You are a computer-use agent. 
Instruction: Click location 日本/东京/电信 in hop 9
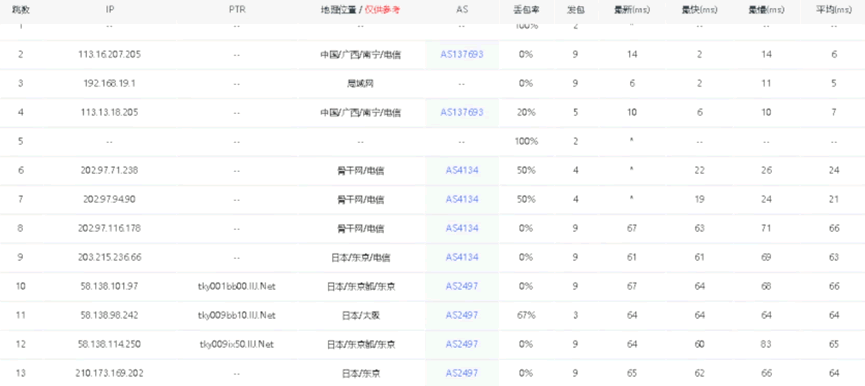(x=360, y=257)
